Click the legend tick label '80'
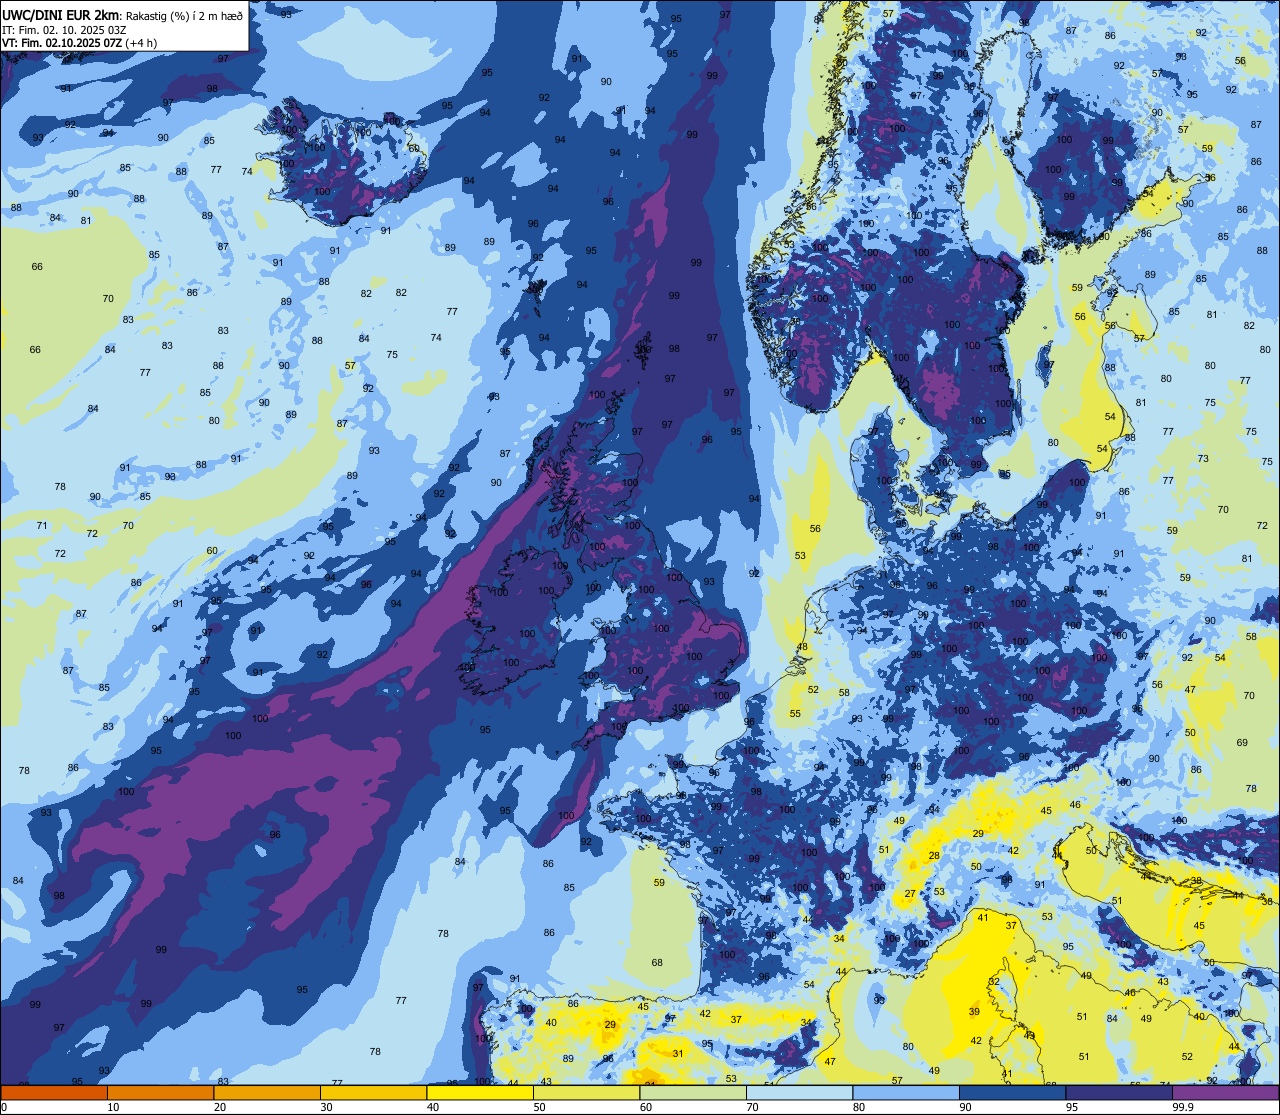This screenshot has width=1280, height=1115. point(859,1107)
